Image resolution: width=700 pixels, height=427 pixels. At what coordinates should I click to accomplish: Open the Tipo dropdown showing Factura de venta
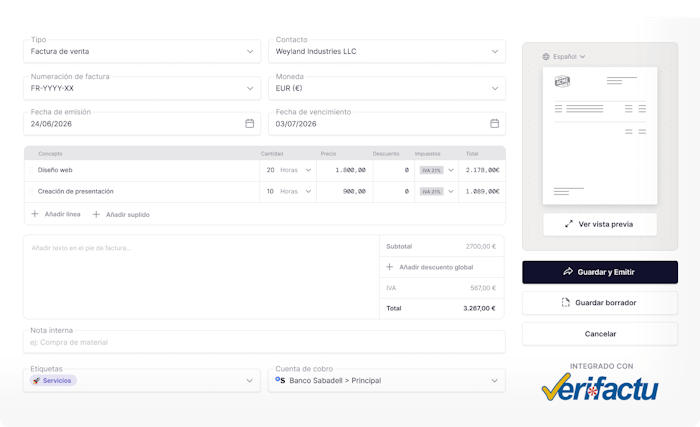(142, 51)
